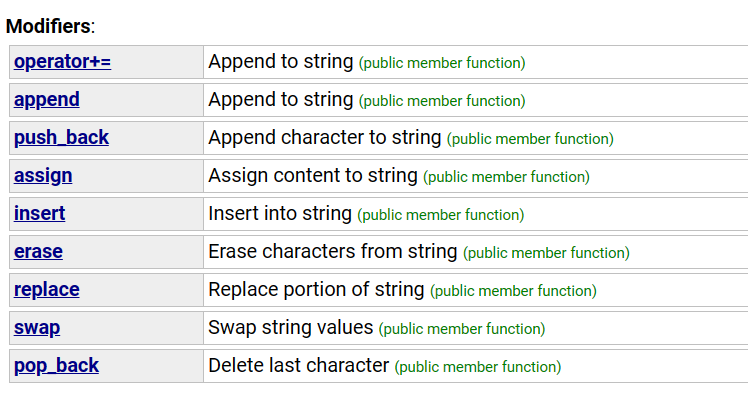Open the append function link

(47, 100)
